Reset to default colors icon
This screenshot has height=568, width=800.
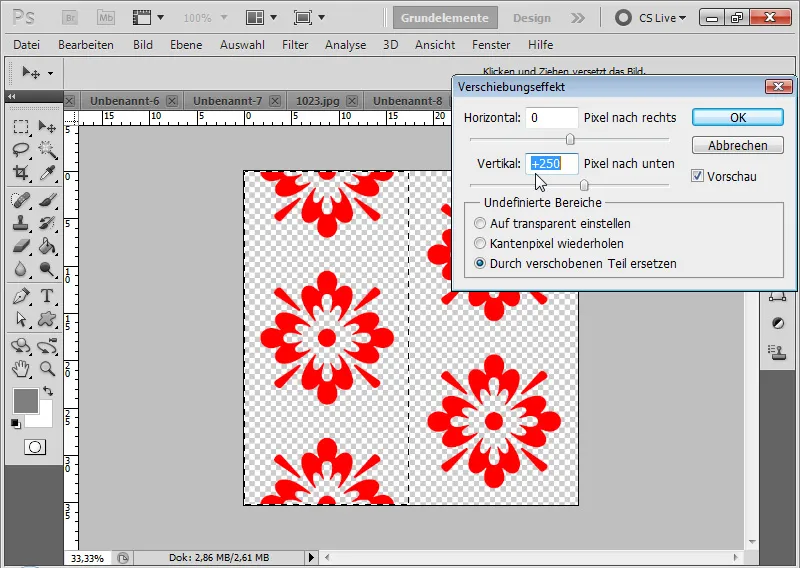[16, 424]
